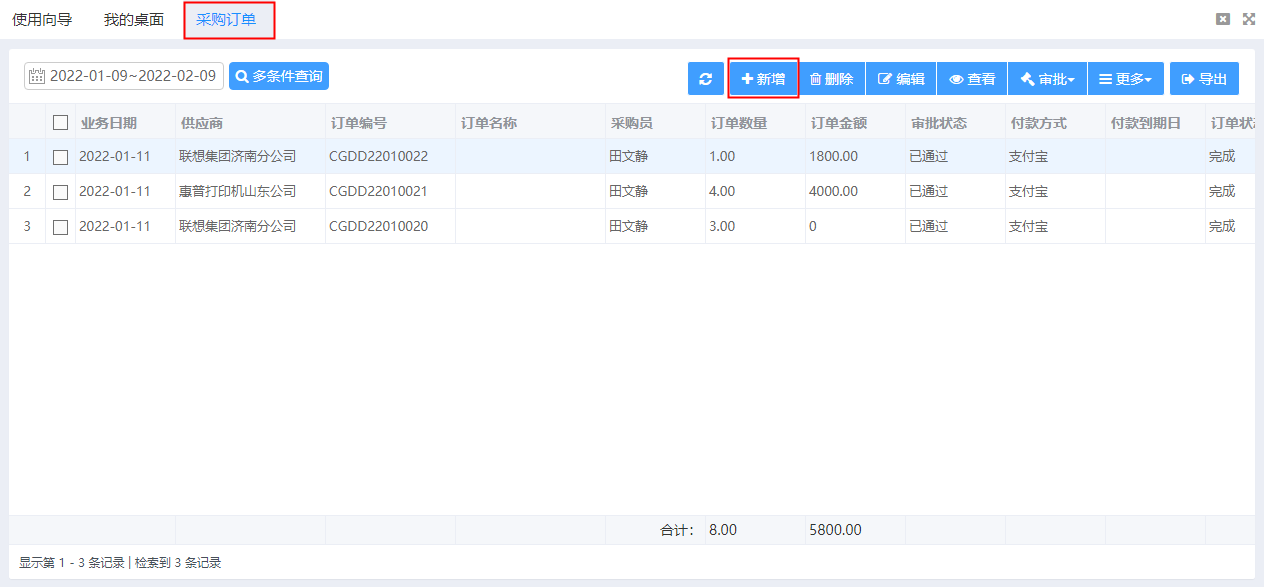Click the 新增 add button

[763, 79]
